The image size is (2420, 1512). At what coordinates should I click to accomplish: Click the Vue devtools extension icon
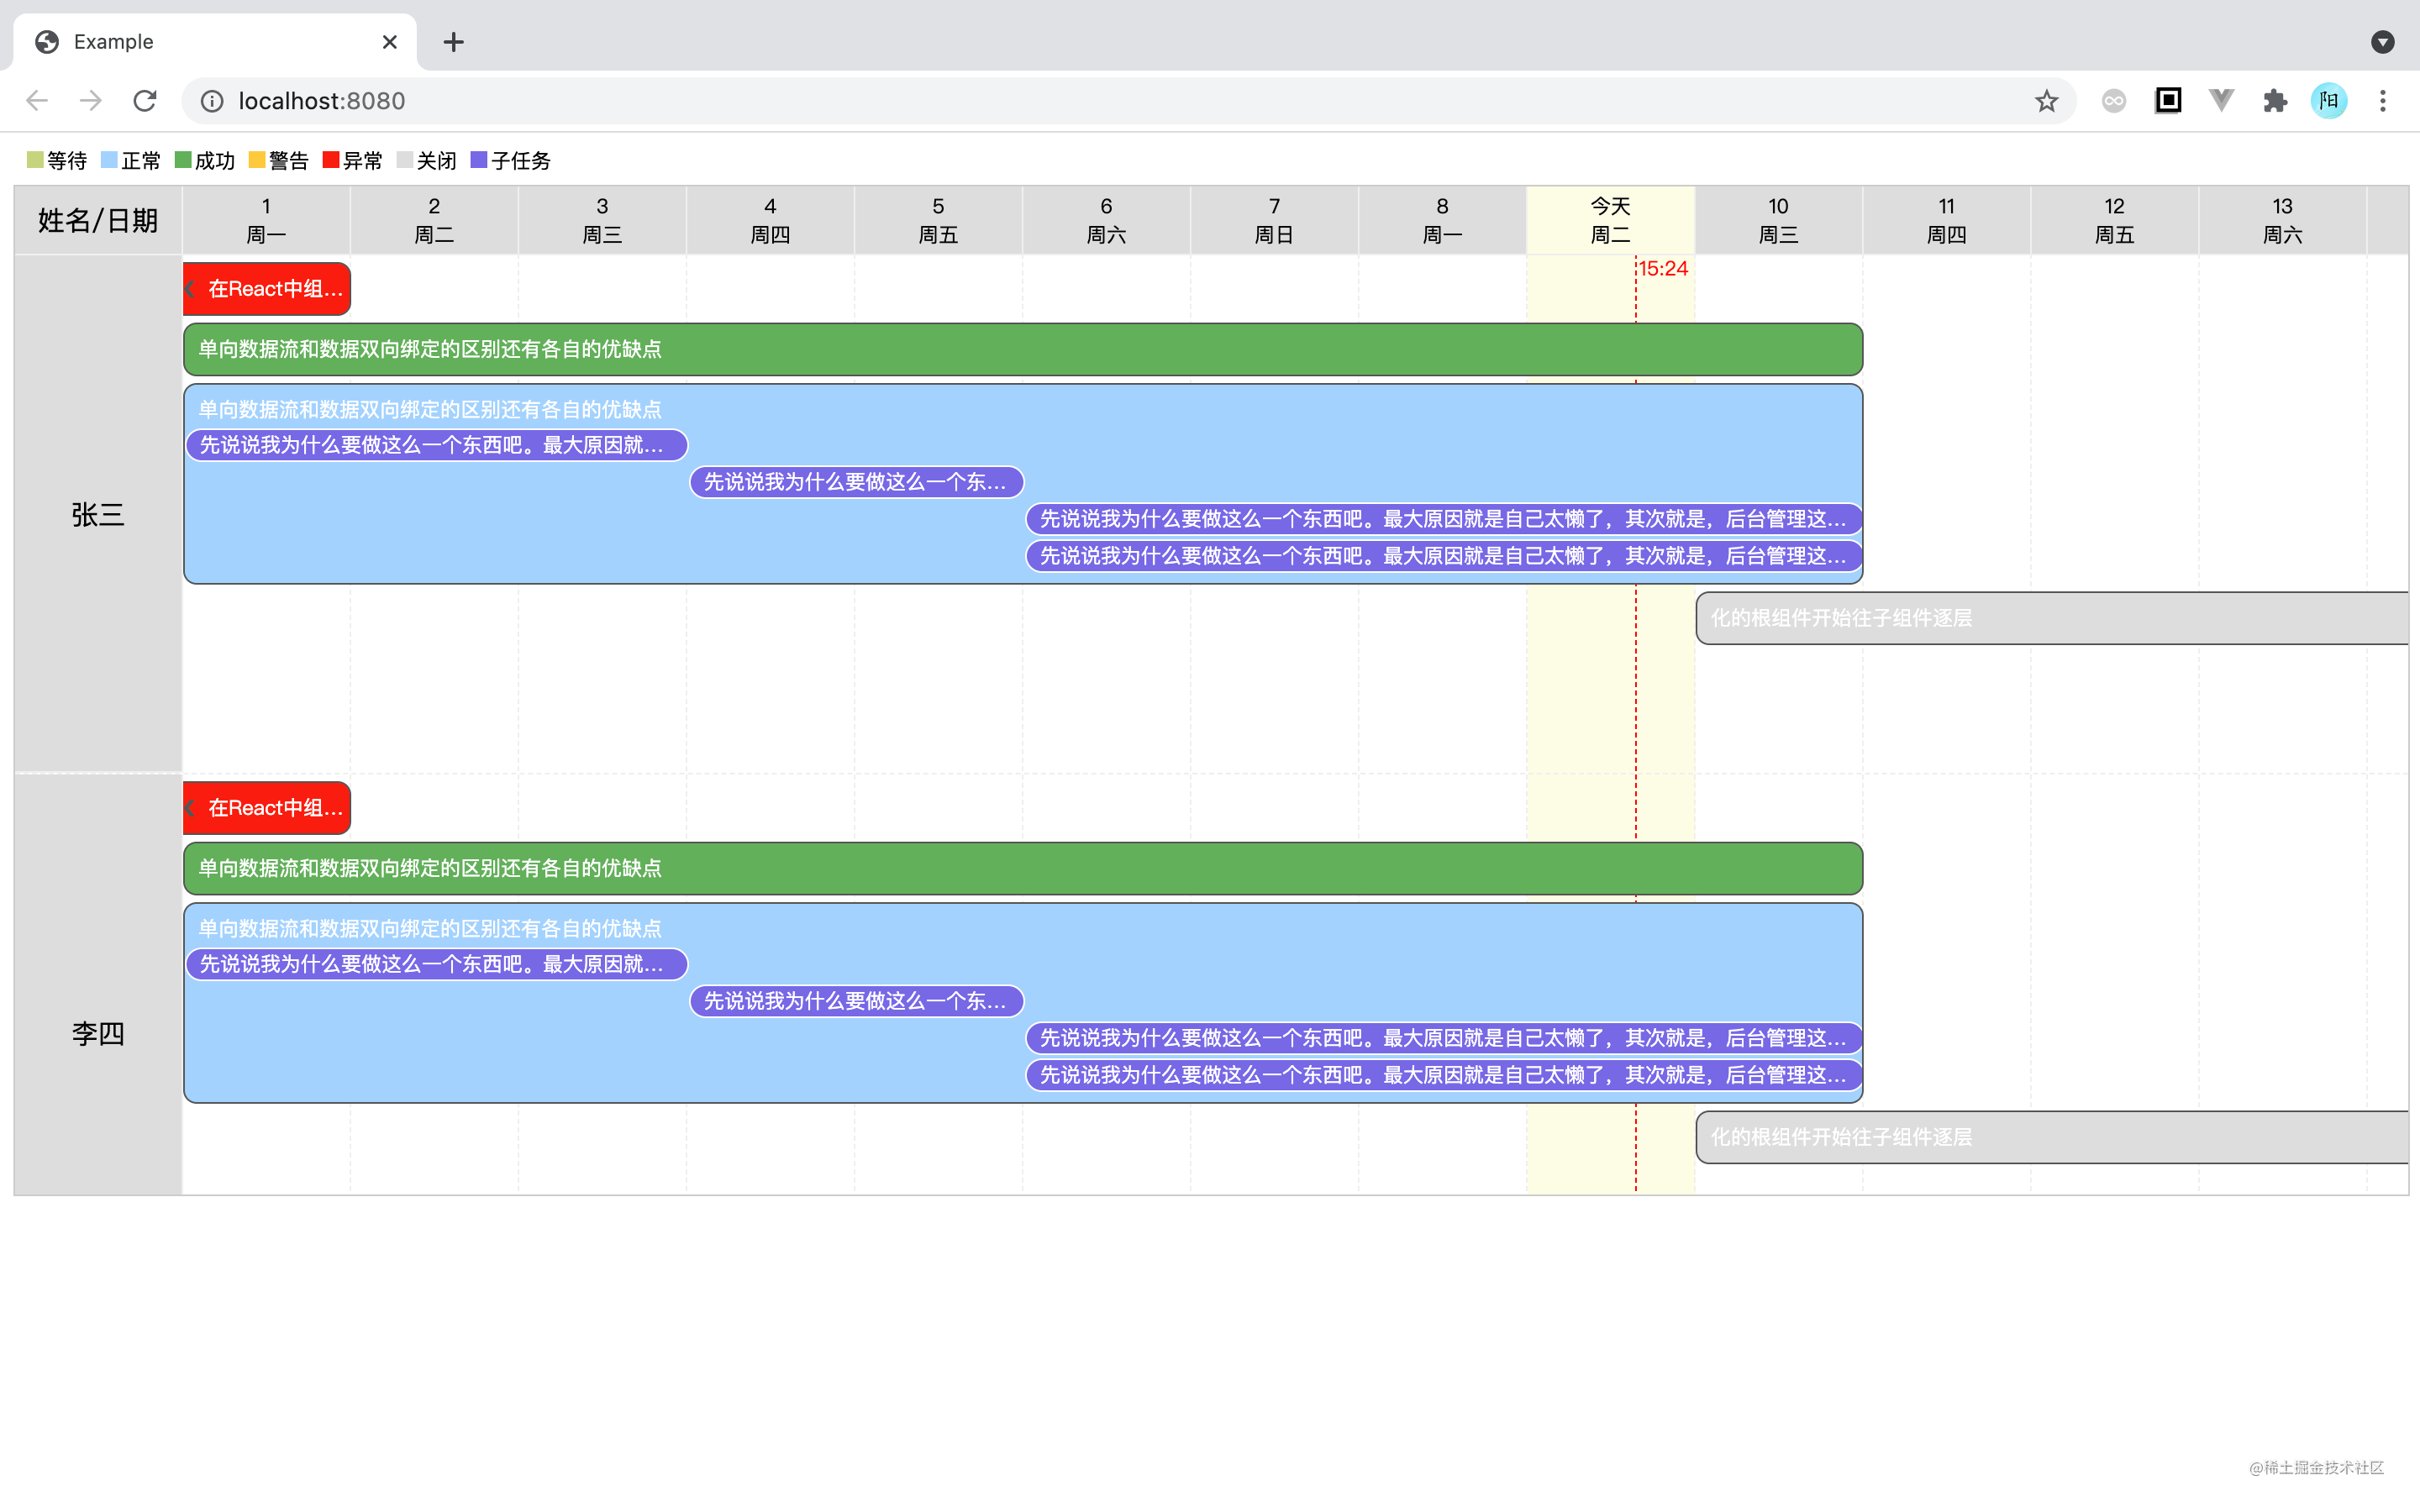pyautogui.click(x=2221, y=101)
